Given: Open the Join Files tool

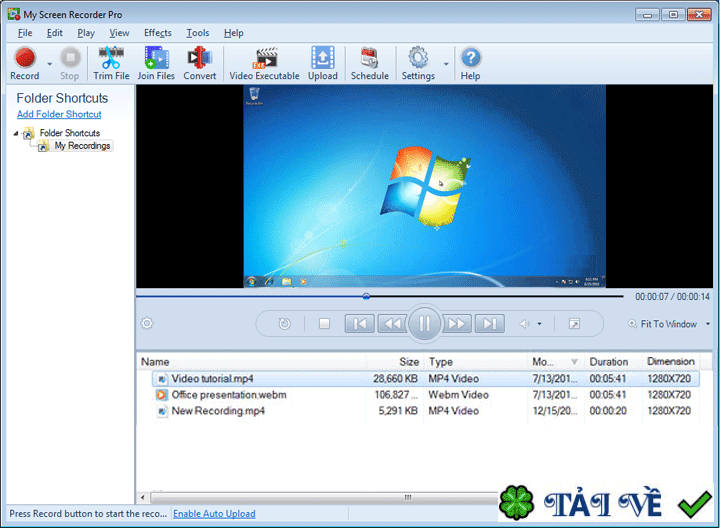Looking at the screenshot, I should [x=156, y=64].
